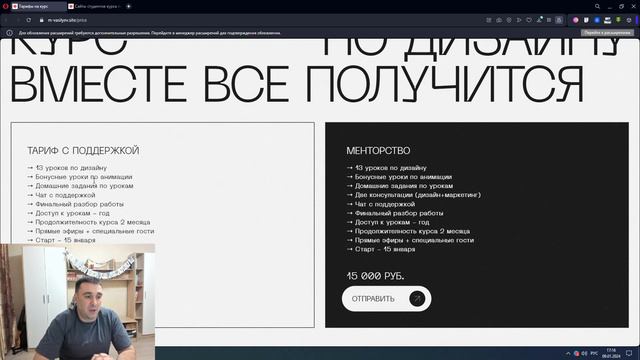Click the highlighted square icon at address bar end
The image size is (640, 360).
(x=559, y=20)
